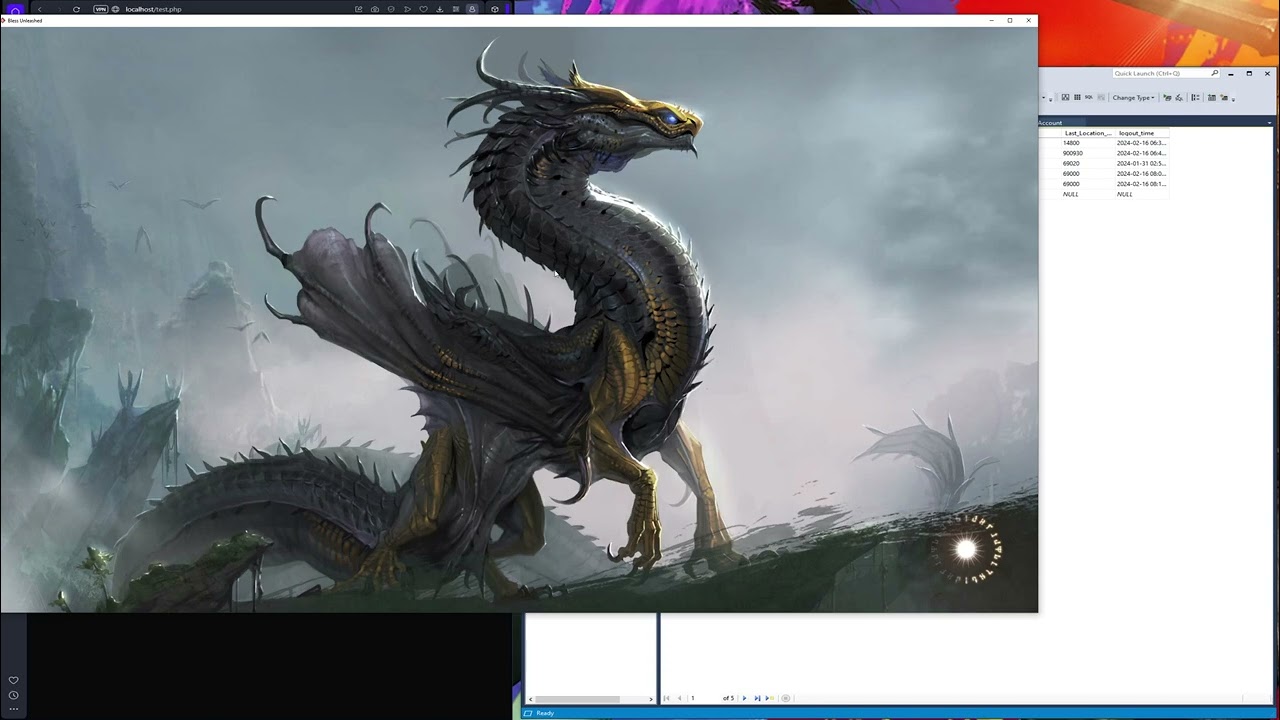Verify SQL syntax icon
Viewport: 1280px width, 720px height.
click(x=1179, y=98)
